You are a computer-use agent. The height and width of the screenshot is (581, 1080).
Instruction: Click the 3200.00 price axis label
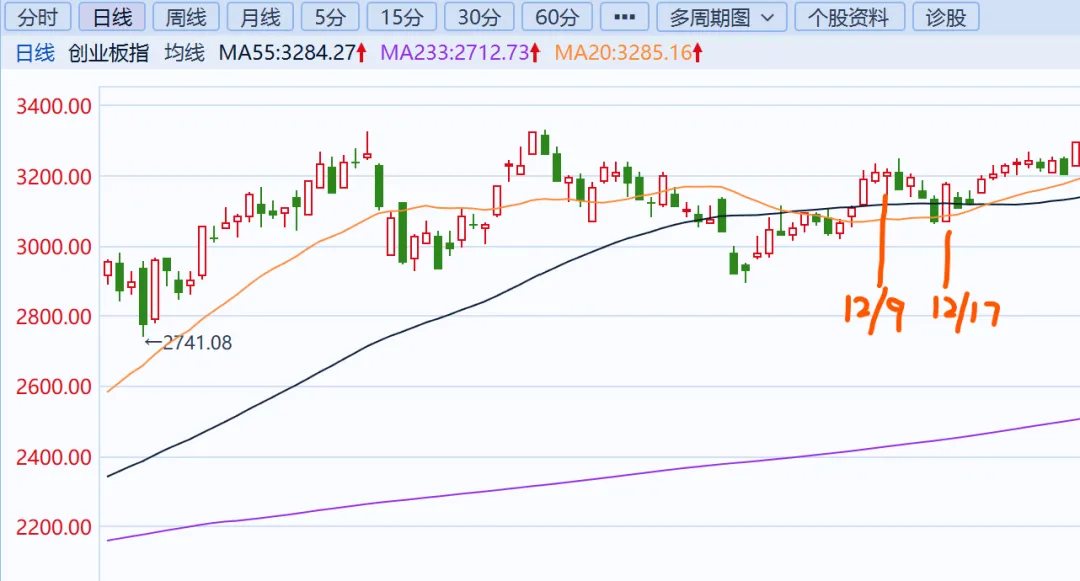pyautogui.click(x=54, y=176)
